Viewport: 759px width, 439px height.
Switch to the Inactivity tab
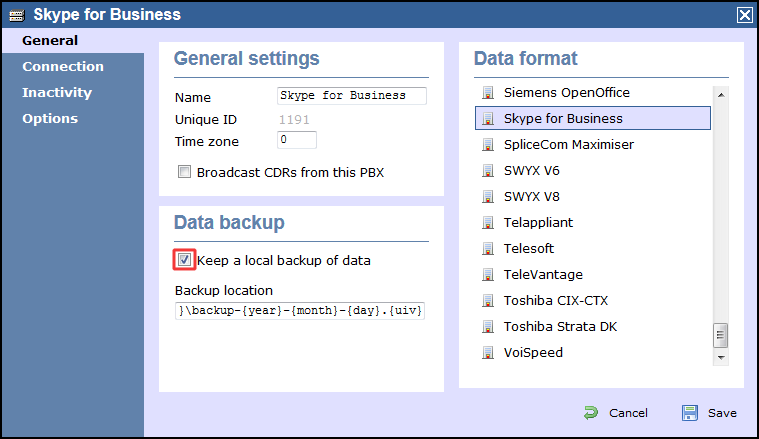57,92
